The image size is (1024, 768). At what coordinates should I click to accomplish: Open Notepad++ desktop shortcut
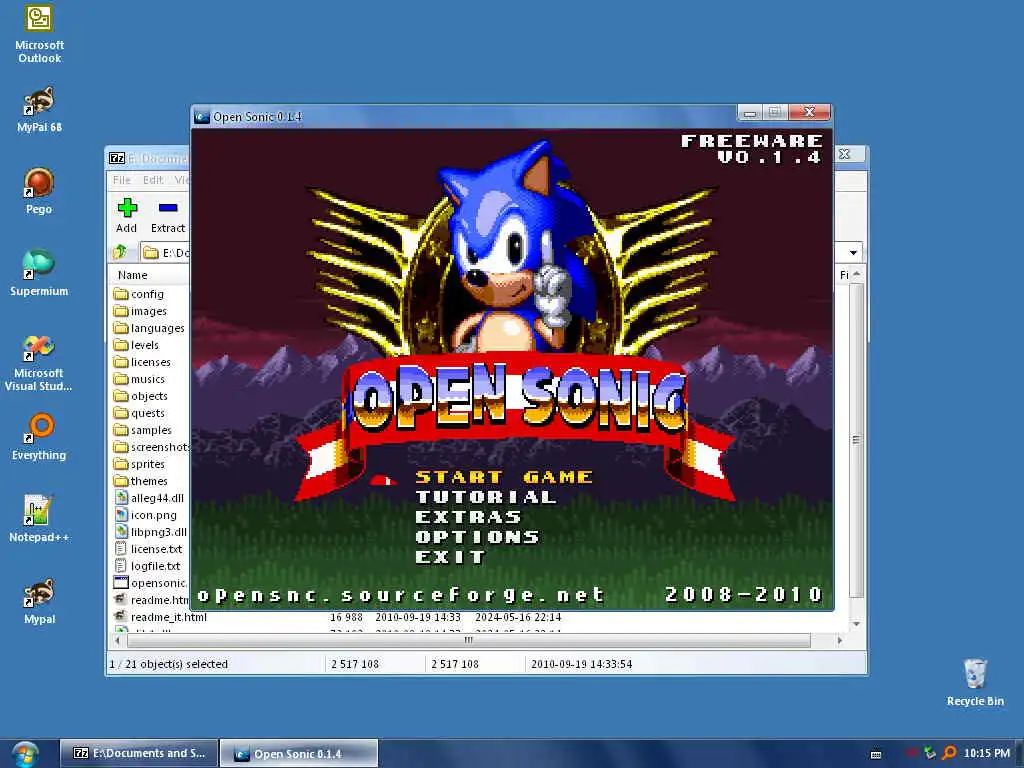[39, 519]
